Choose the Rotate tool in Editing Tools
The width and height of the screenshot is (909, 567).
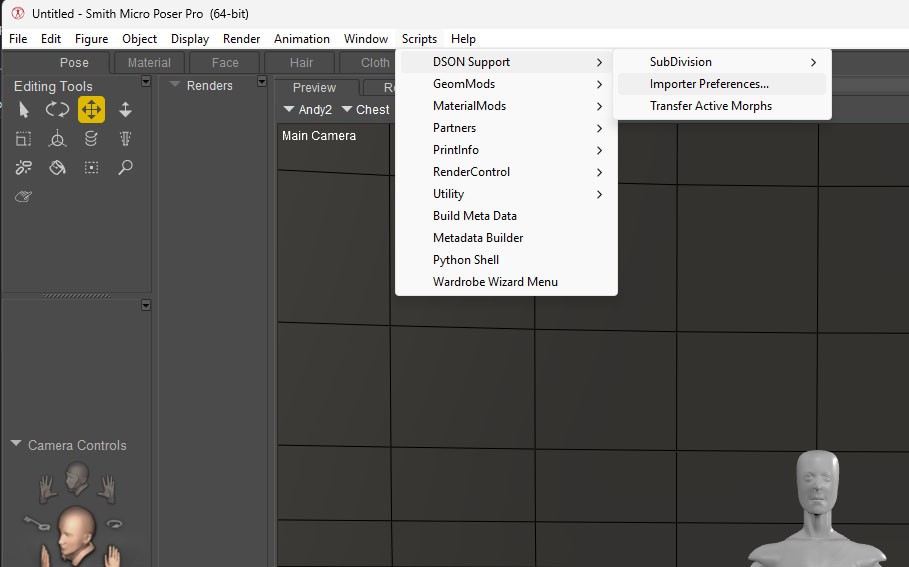pyautogui.click(x=57, y=110)
